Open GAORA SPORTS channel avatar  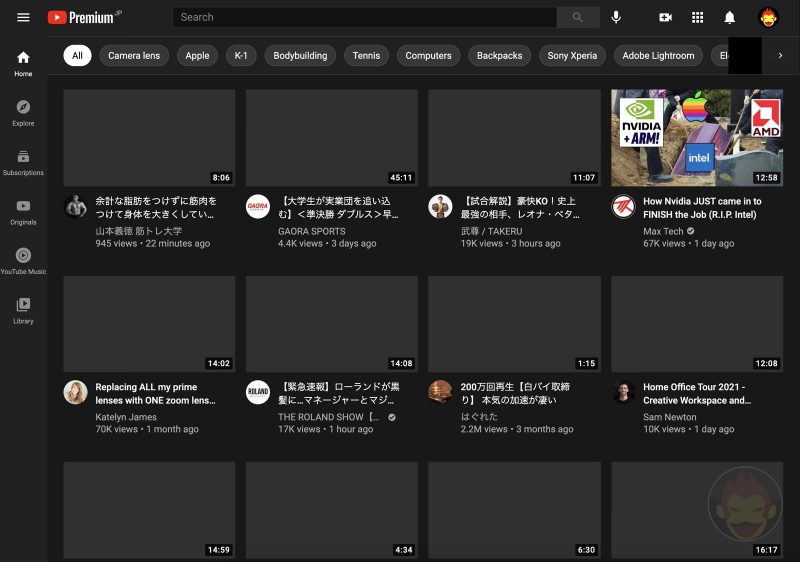click(x=258, y=207)
